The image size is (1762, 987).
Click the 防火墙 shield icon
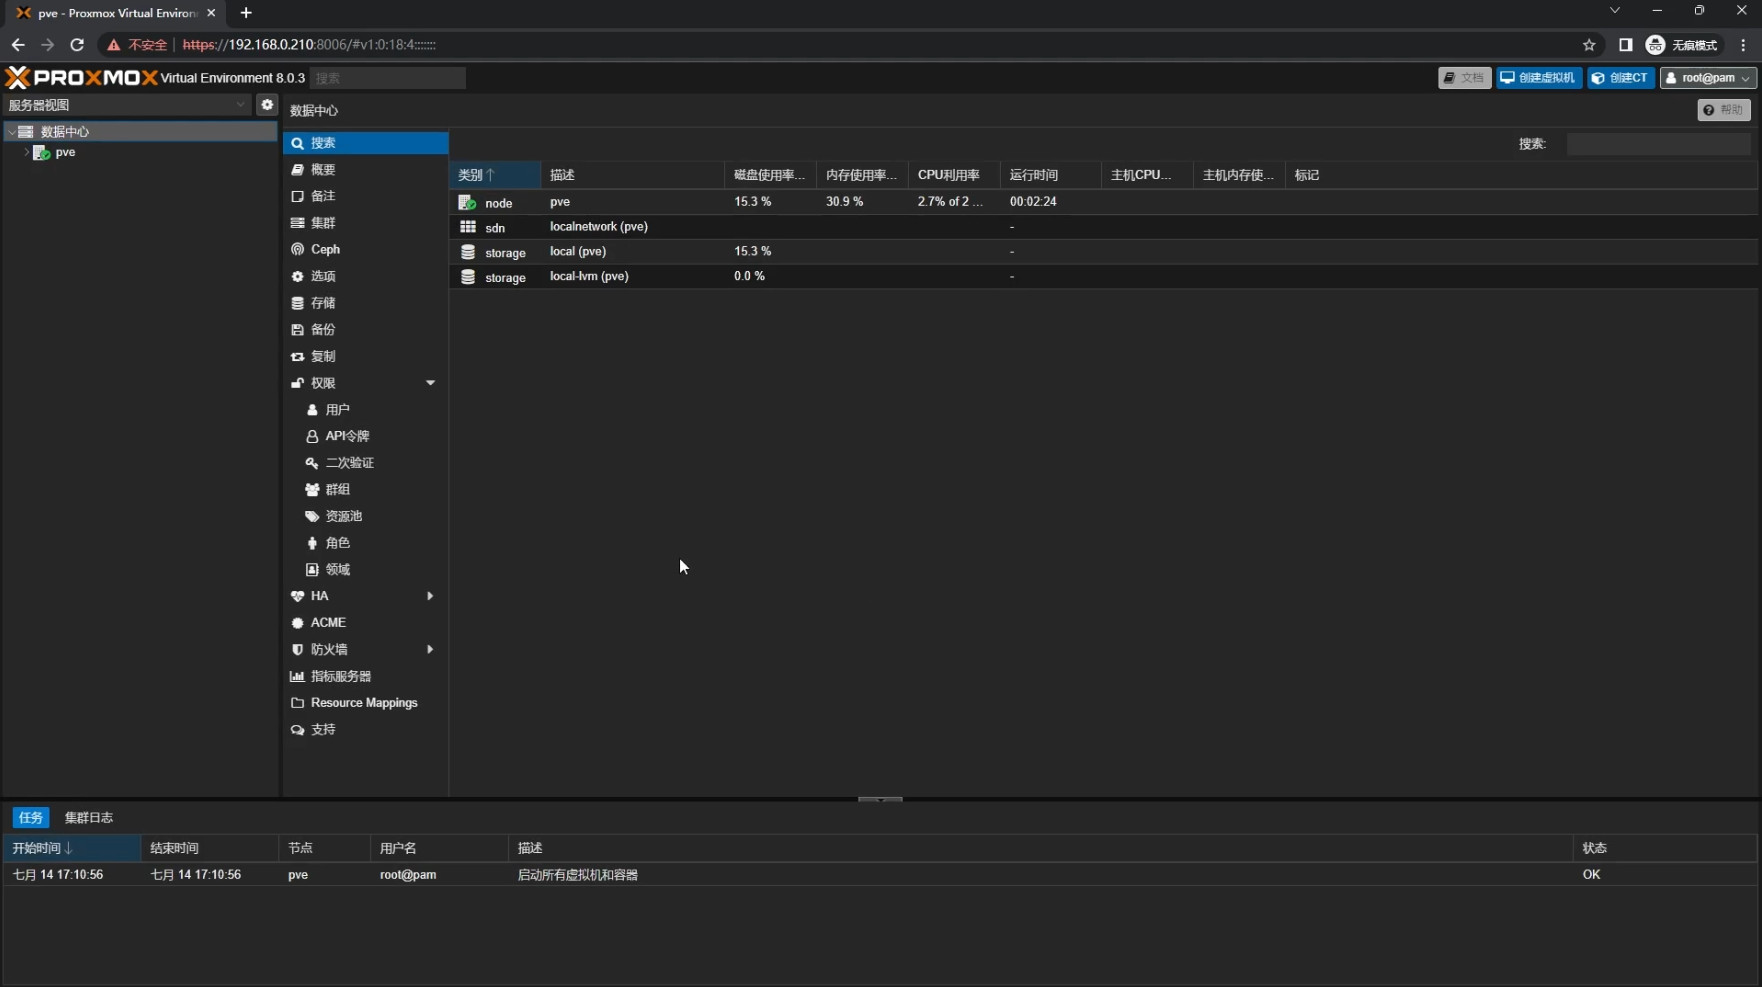click(297, 649)
